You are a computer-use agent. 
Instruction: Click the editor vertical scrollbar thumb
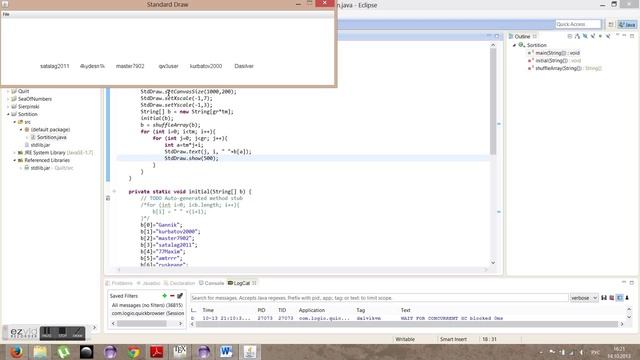493,102
